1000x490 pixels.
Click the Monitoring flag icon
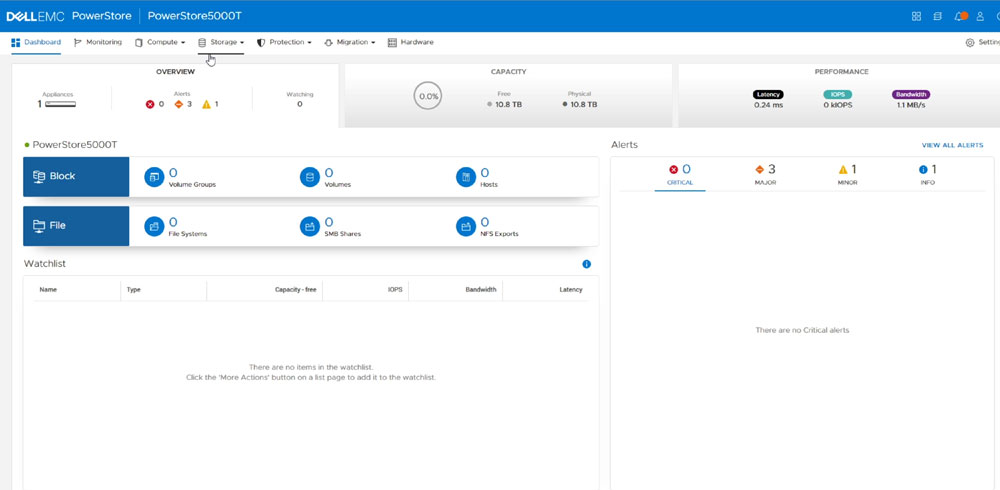click(78, 42)
